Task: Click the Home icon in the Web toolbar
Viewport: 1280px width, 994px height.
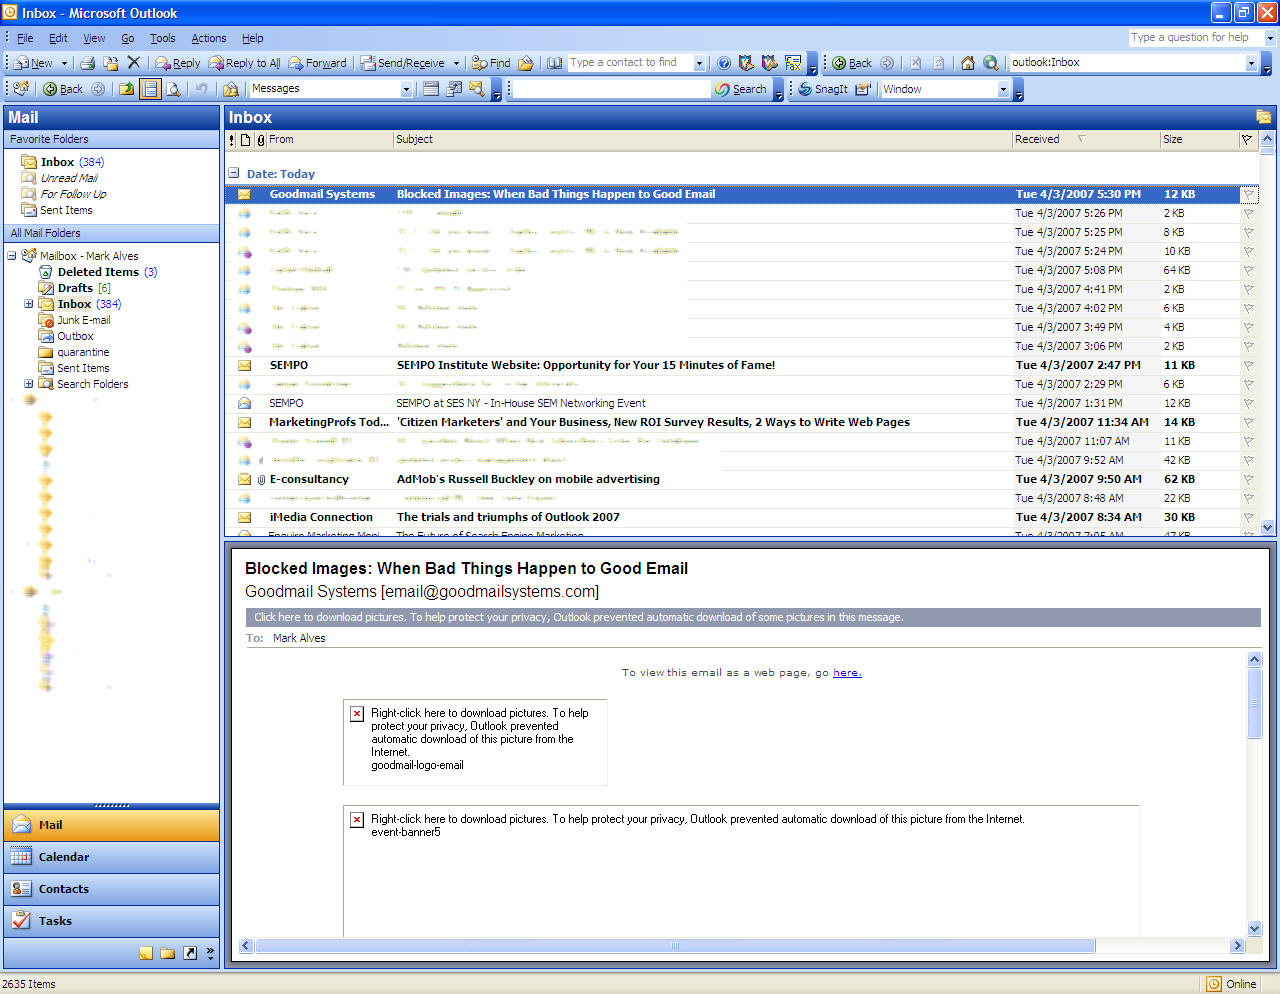Action: tap(967, 63)
